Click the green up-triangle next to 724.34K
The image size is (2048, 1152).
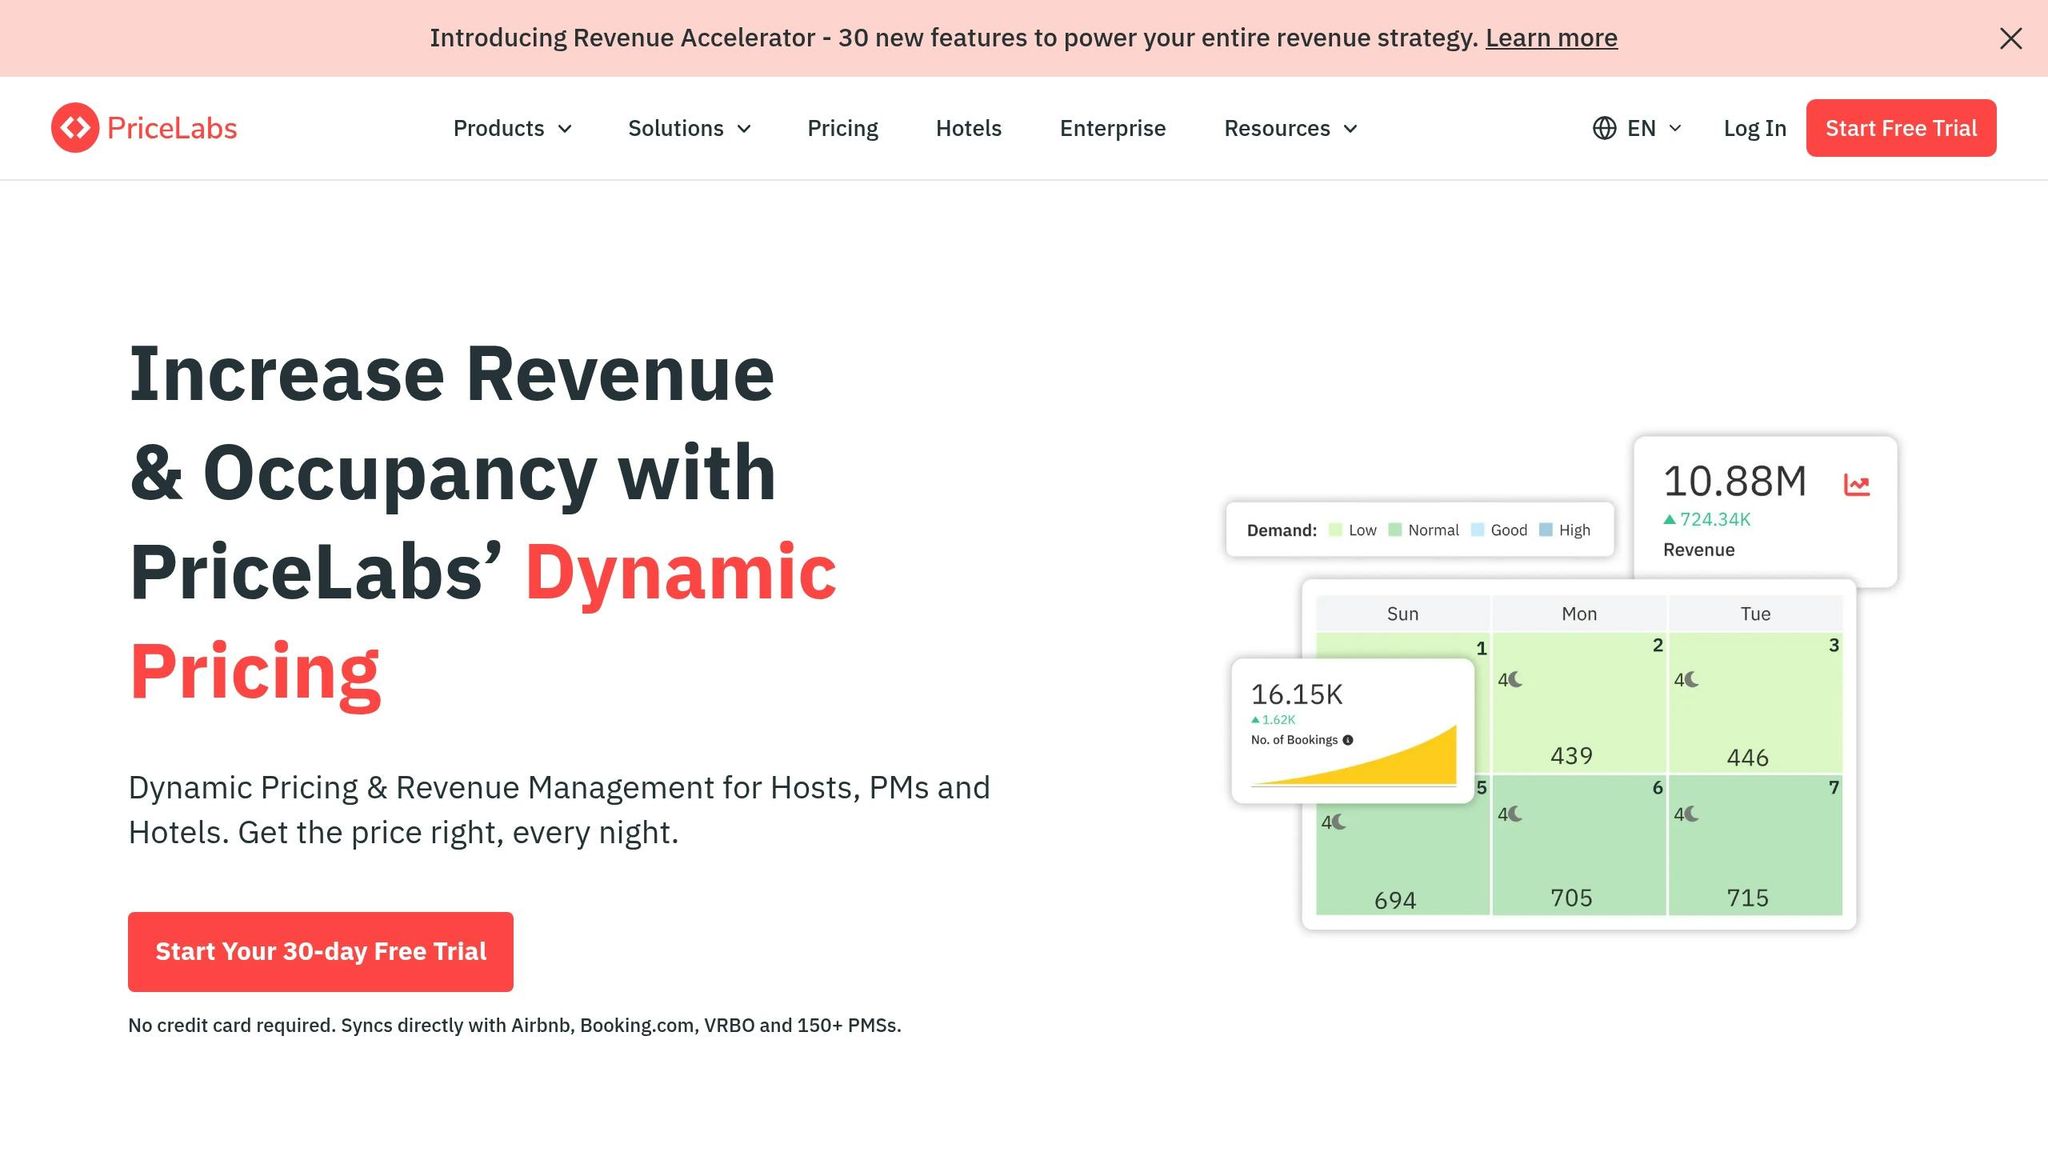1669,519
